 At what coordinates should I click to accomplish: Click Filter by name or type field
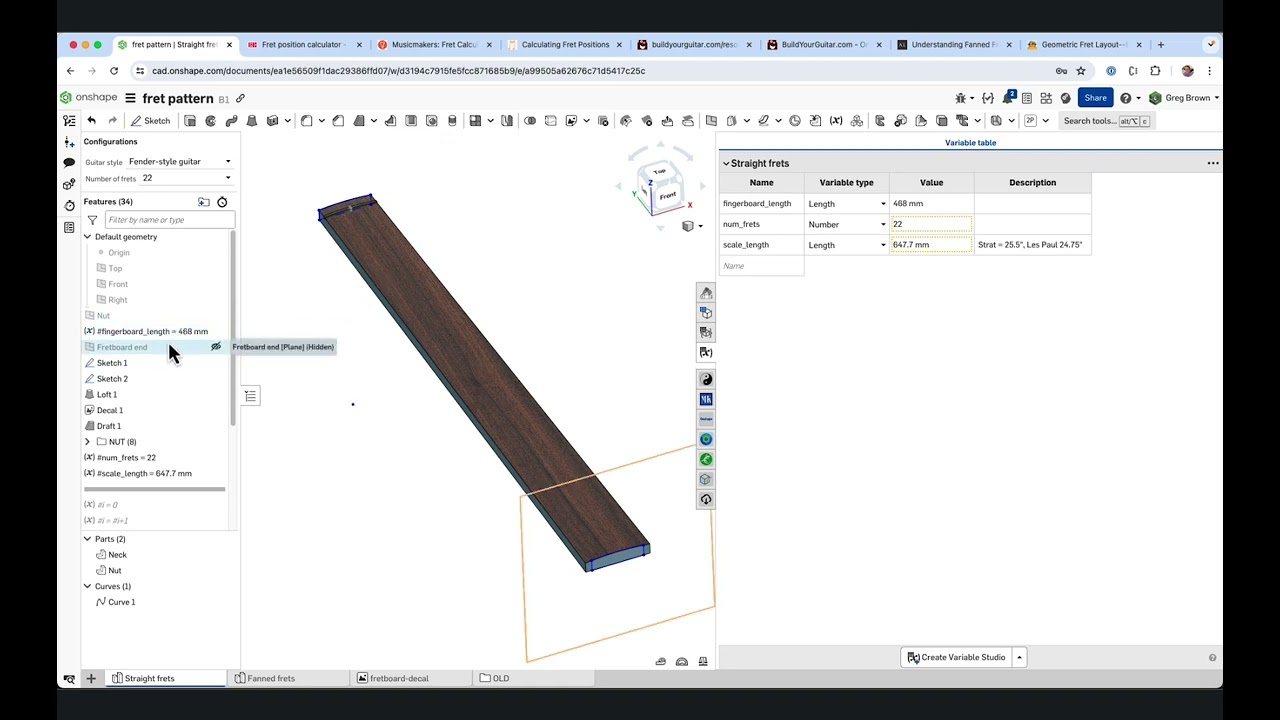[169, 220]
